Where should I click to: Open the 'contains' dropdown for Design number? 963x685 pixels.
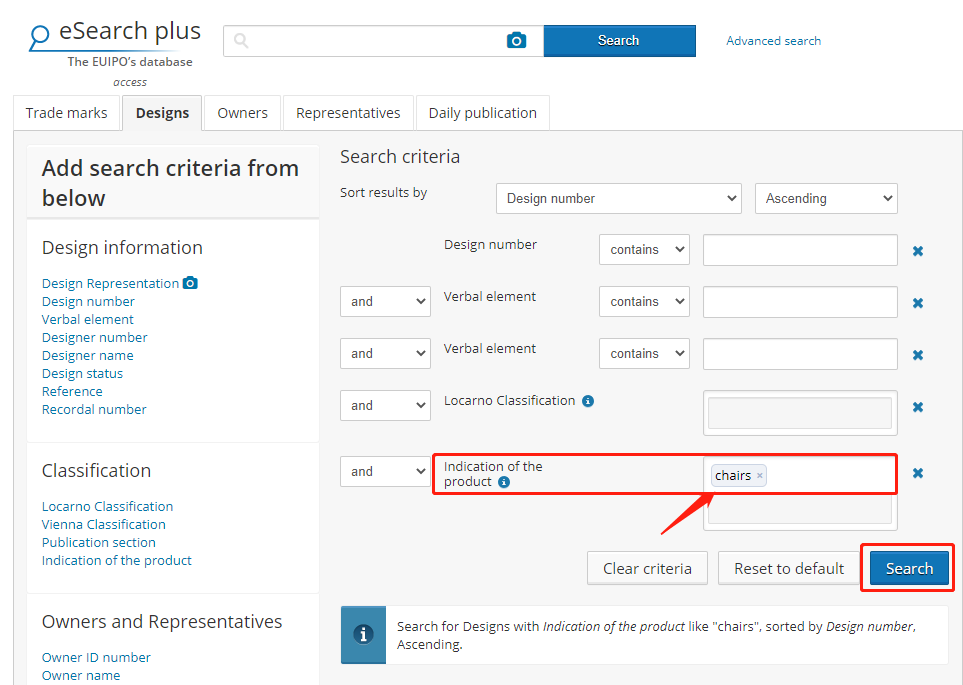644,250
